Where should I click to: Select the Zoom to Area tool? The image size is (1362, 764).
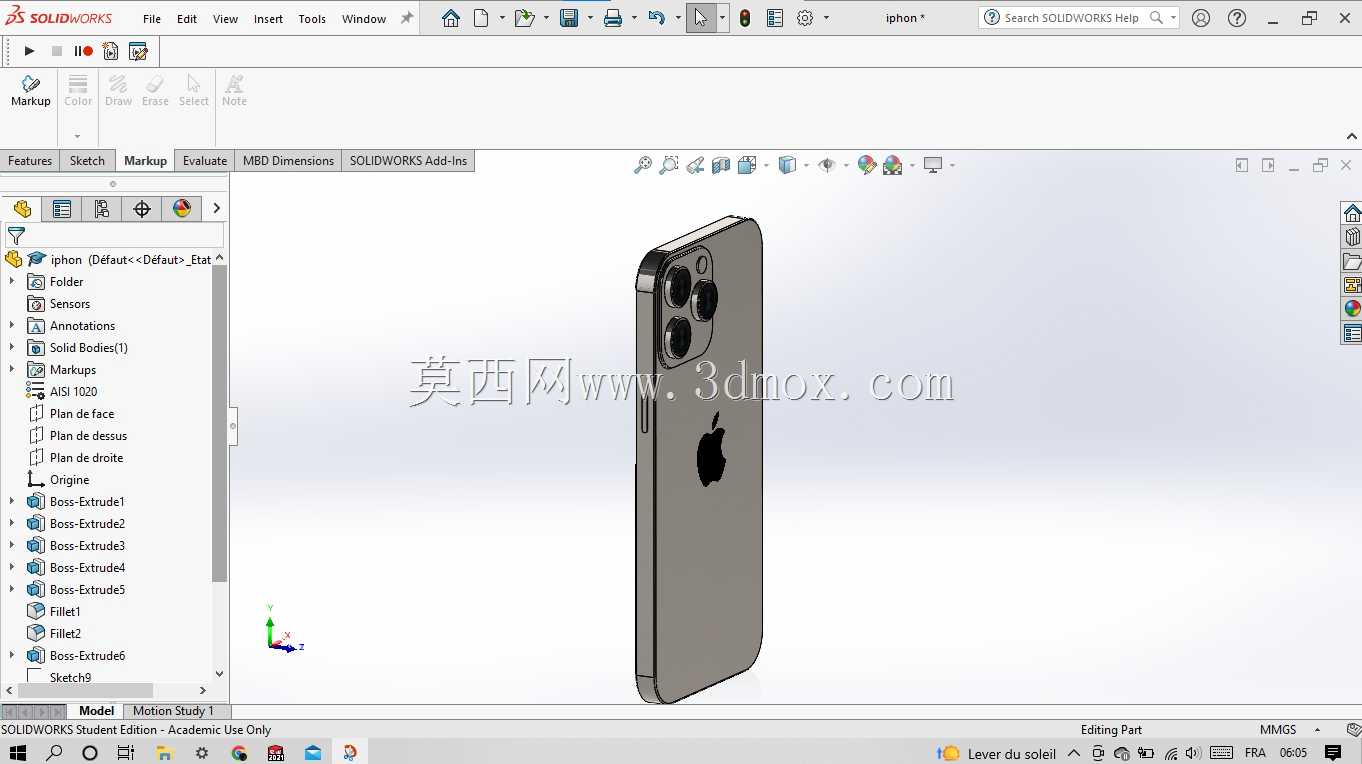(x=669, y=165)
